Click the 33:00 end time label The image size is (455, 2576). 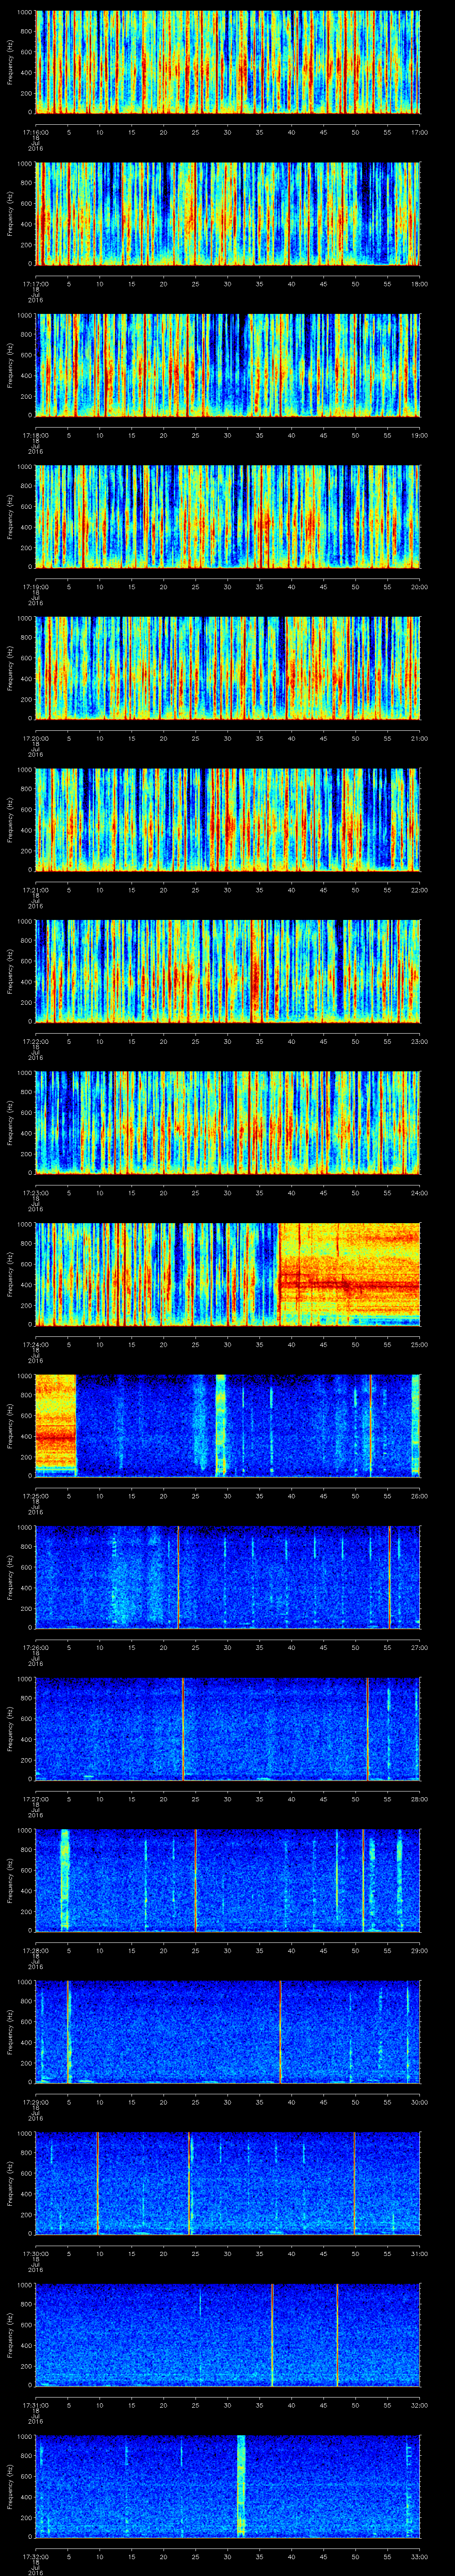[x=419, y=2553]
